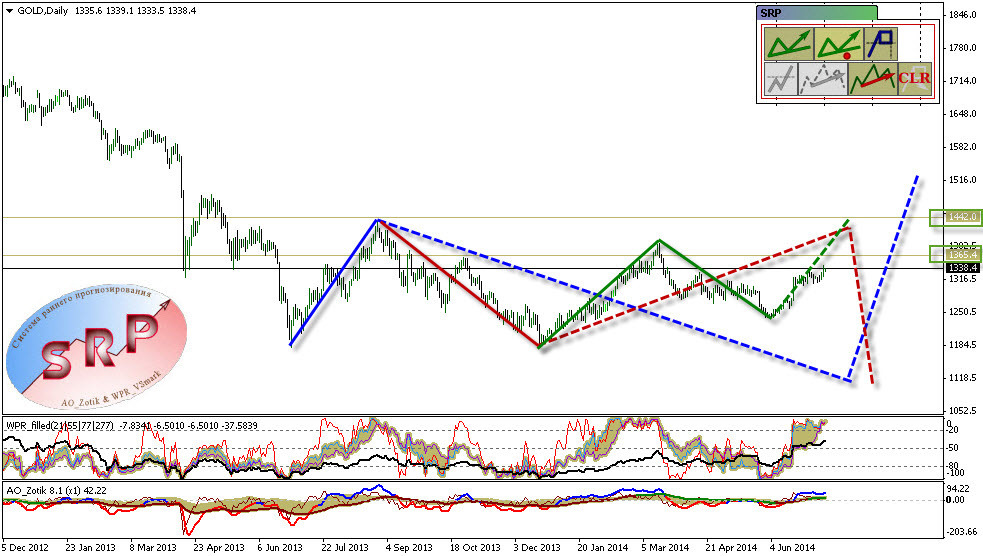Select the grey dashed wave arrow icon
This screenshot has height=556, width=983.
click(822, 78)
